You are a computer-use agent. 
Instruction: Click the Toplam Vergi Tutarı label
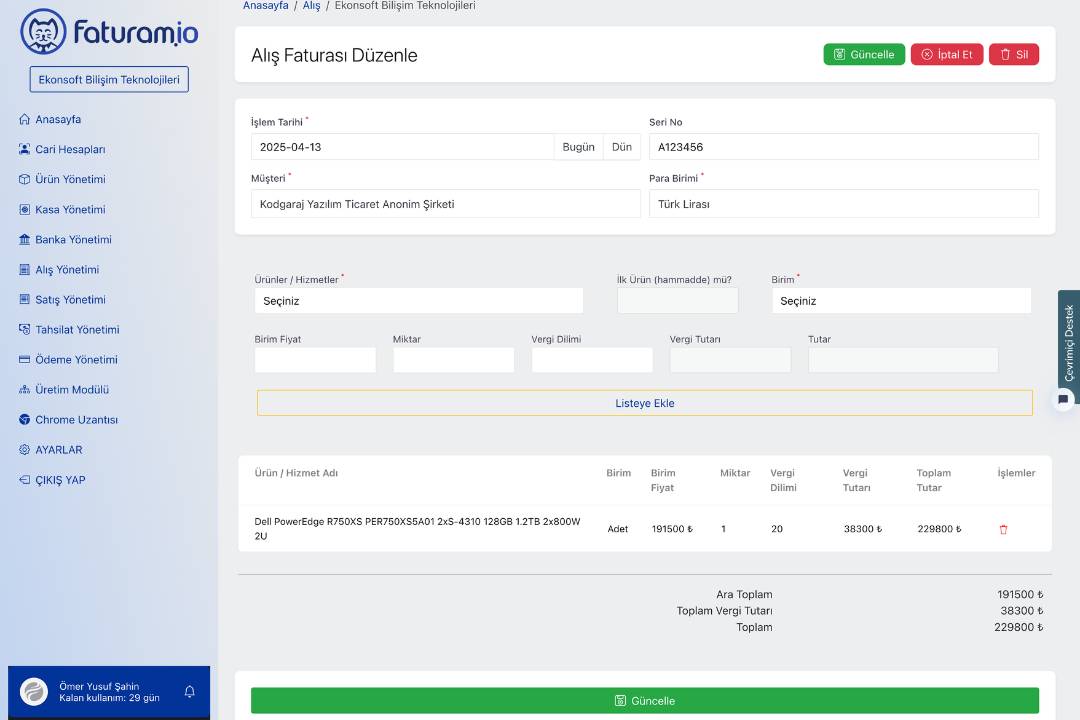click(x=724, y=610)
